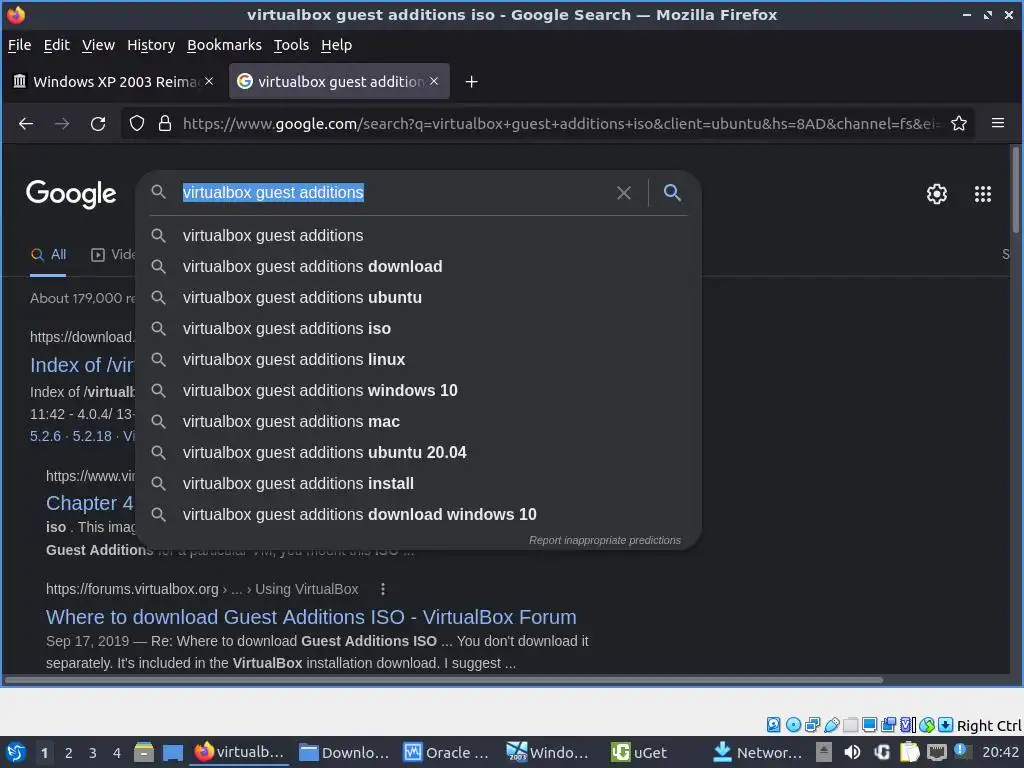Click the removable media eject tray icon
Screen dimensions: 1024x768
click(824, 752)
